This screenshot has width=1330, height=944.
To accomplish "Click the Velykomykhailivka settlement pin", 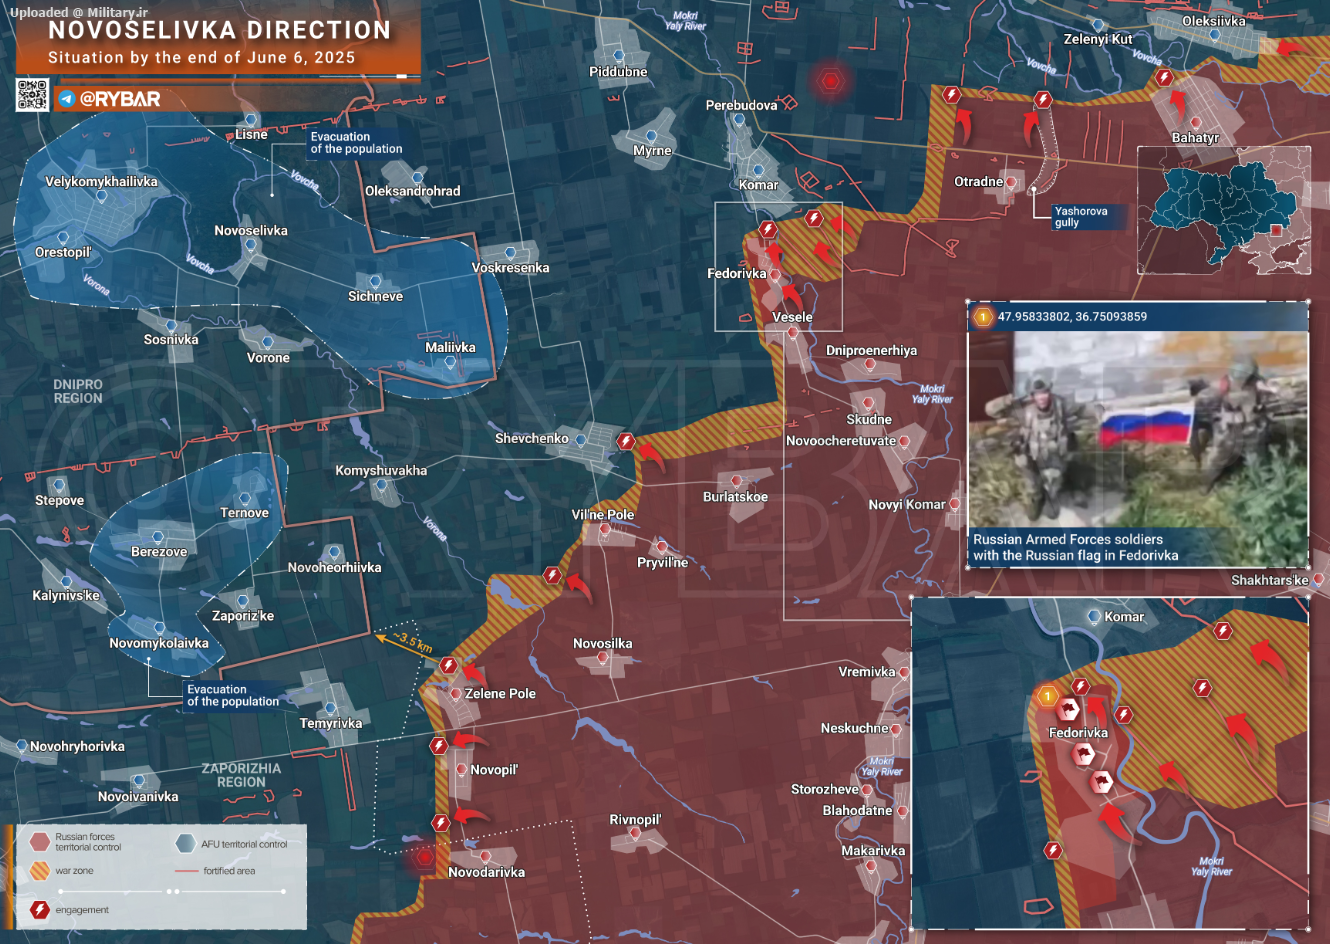I will click(101, 197).
